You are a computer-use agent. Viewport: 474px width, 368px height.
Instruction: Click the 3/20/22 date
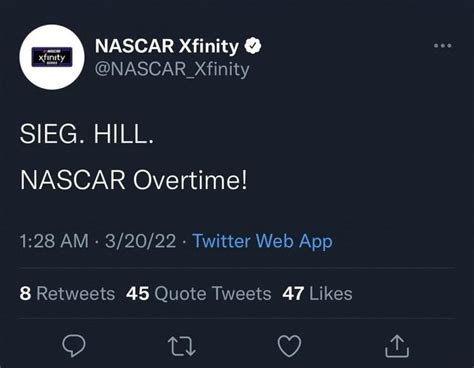click(x=140, y=241)
